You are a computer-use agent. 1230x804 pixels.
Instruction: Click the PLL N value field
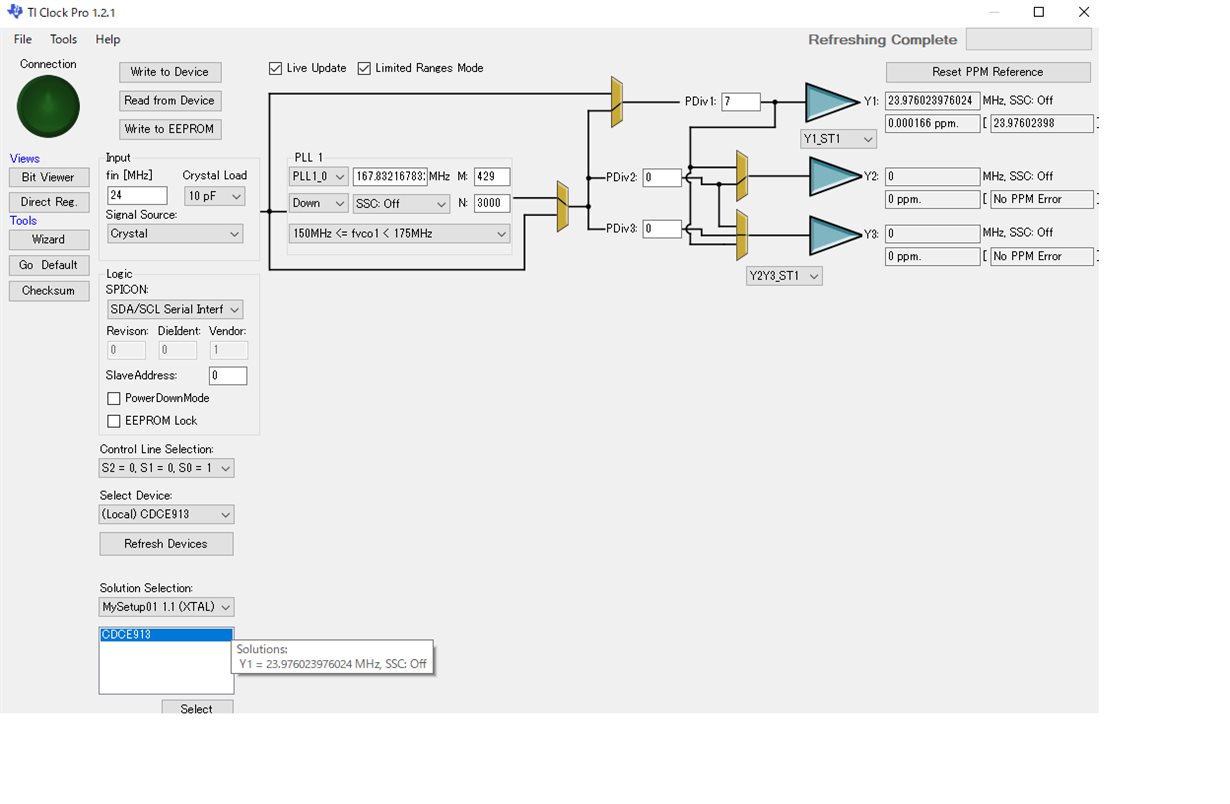(492, 204)
